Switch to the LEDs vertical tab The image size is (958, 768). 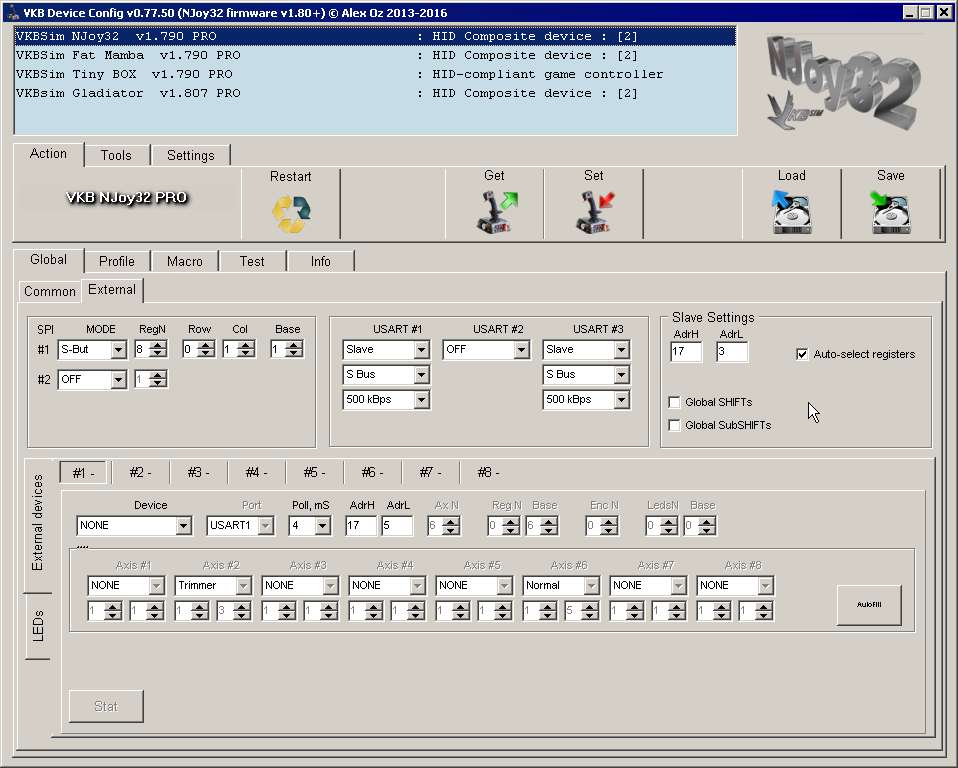pos(38,626)
